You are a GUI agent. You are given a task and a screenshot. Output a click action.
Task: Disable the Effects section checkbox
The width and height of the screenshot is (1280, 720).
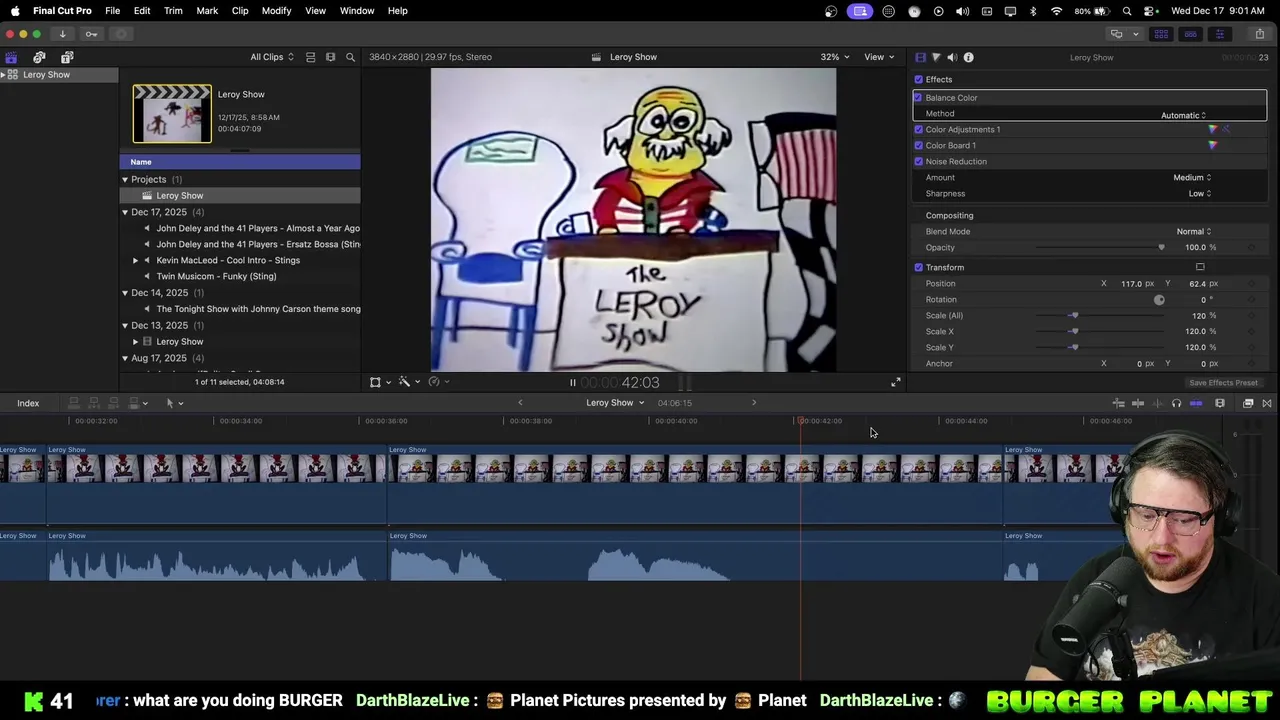[918, 79]
